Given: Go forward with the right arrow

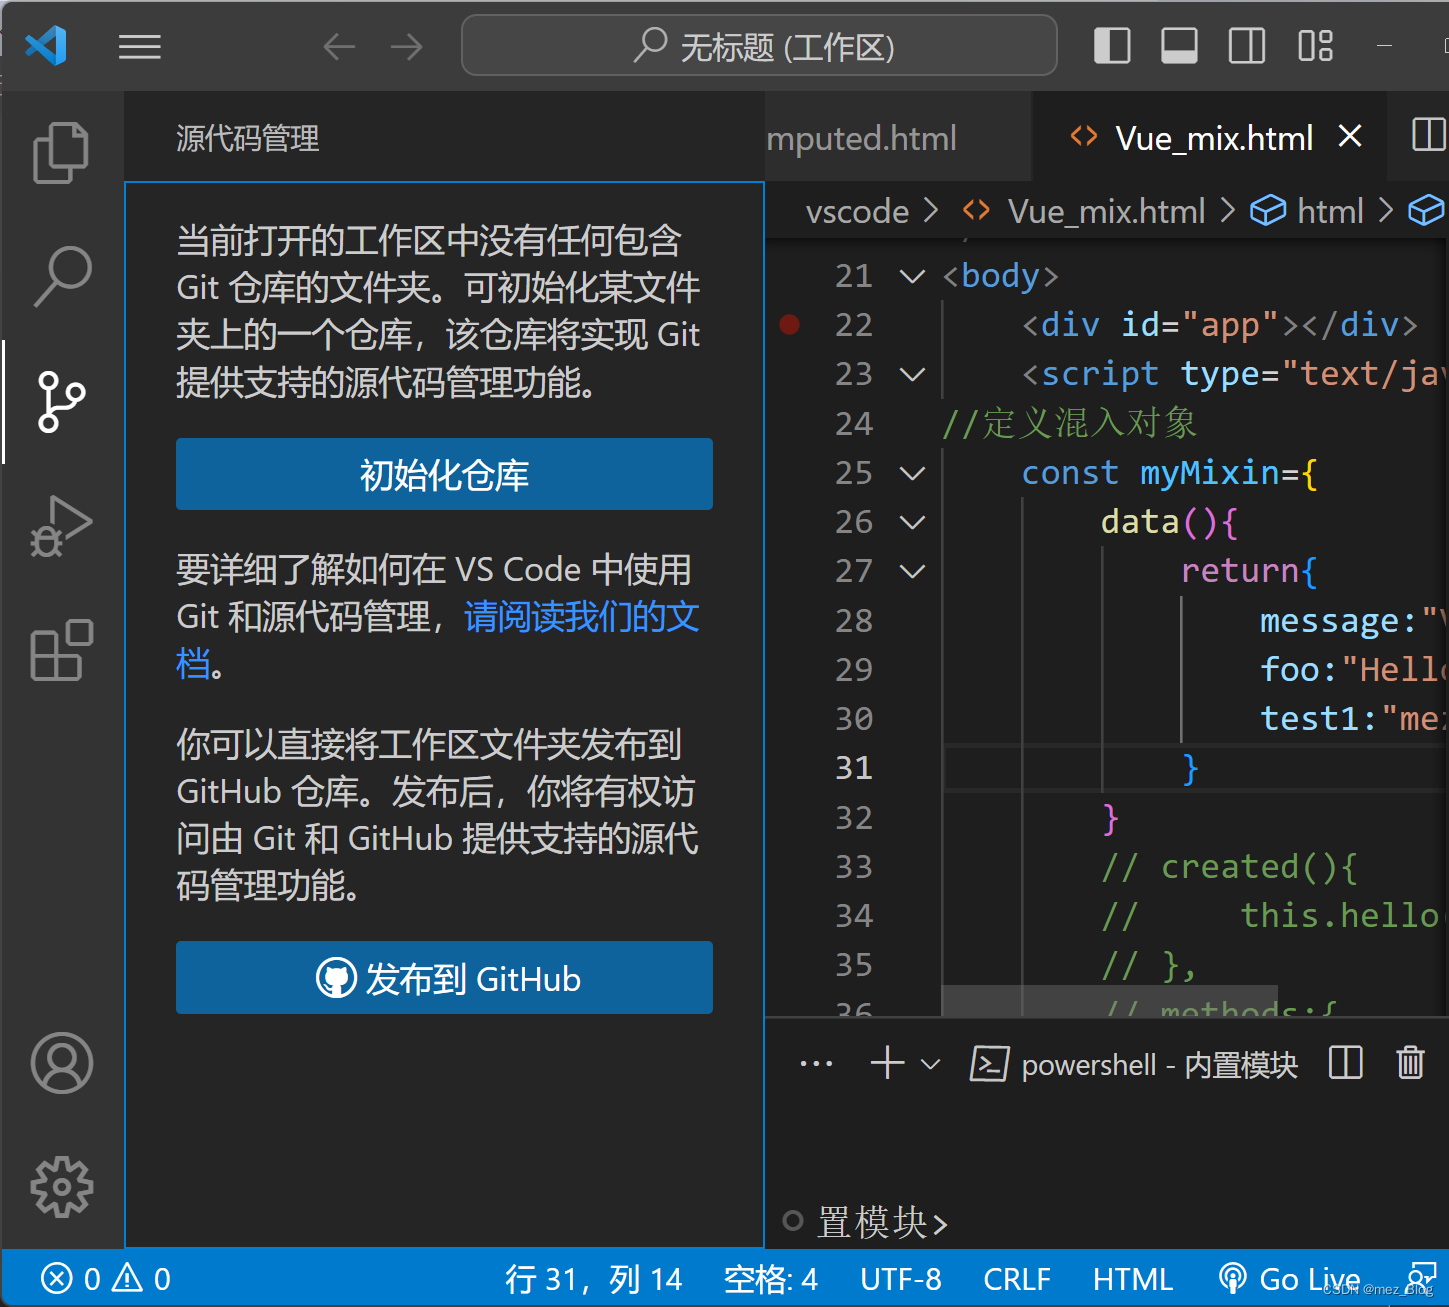Looking at the screenshot, I should (406, 47).
